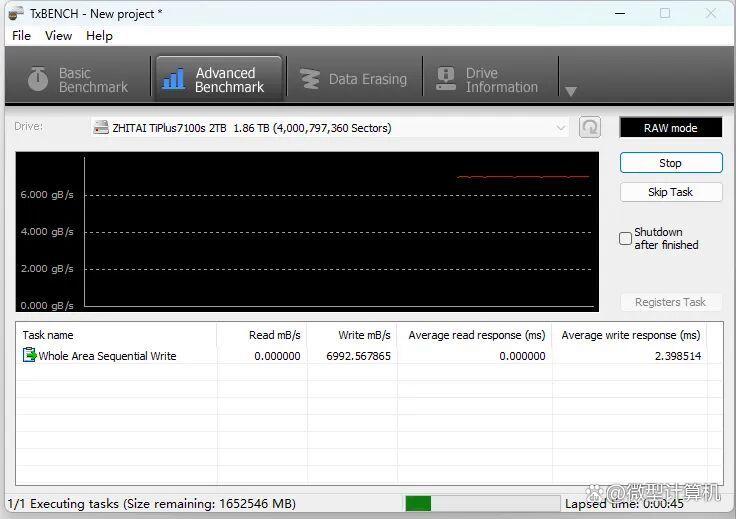The width and height of the screenshot is (736, 519).
Task: Enable Shutdown after finished checkbox
Action: coord(625,238)
